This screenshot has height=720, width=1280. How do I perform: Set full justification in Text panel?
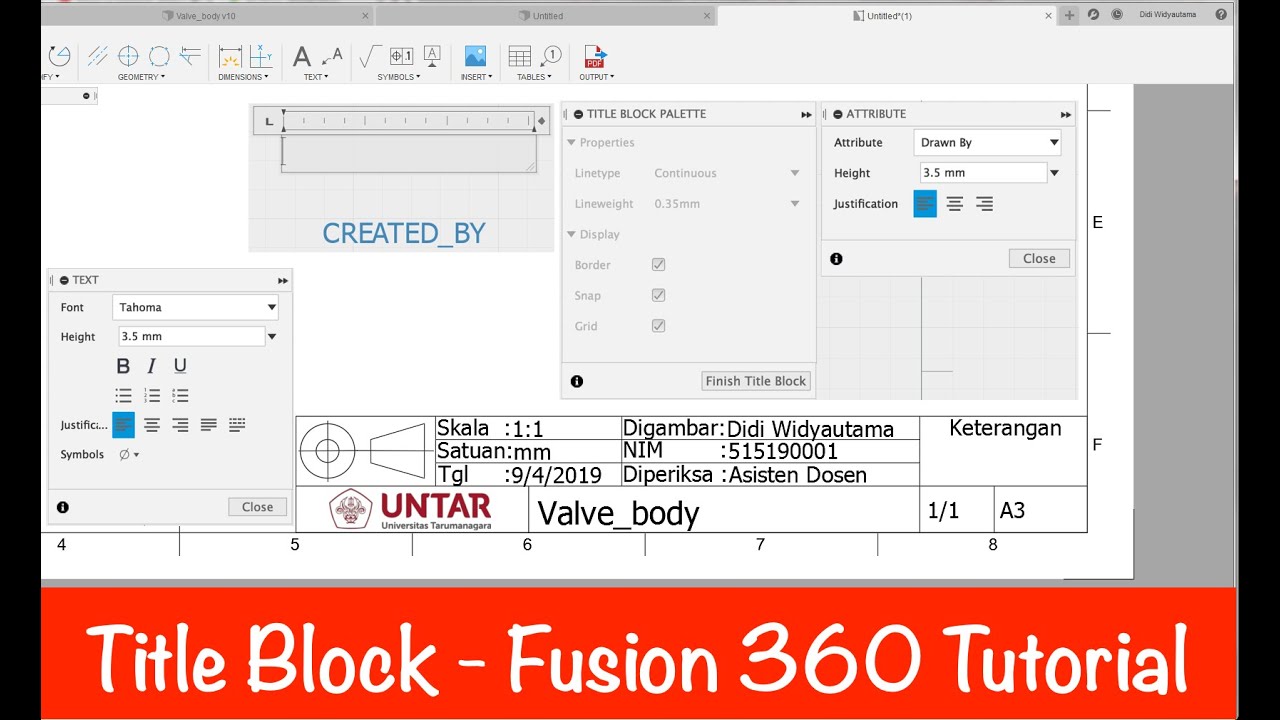coord(208,425)
